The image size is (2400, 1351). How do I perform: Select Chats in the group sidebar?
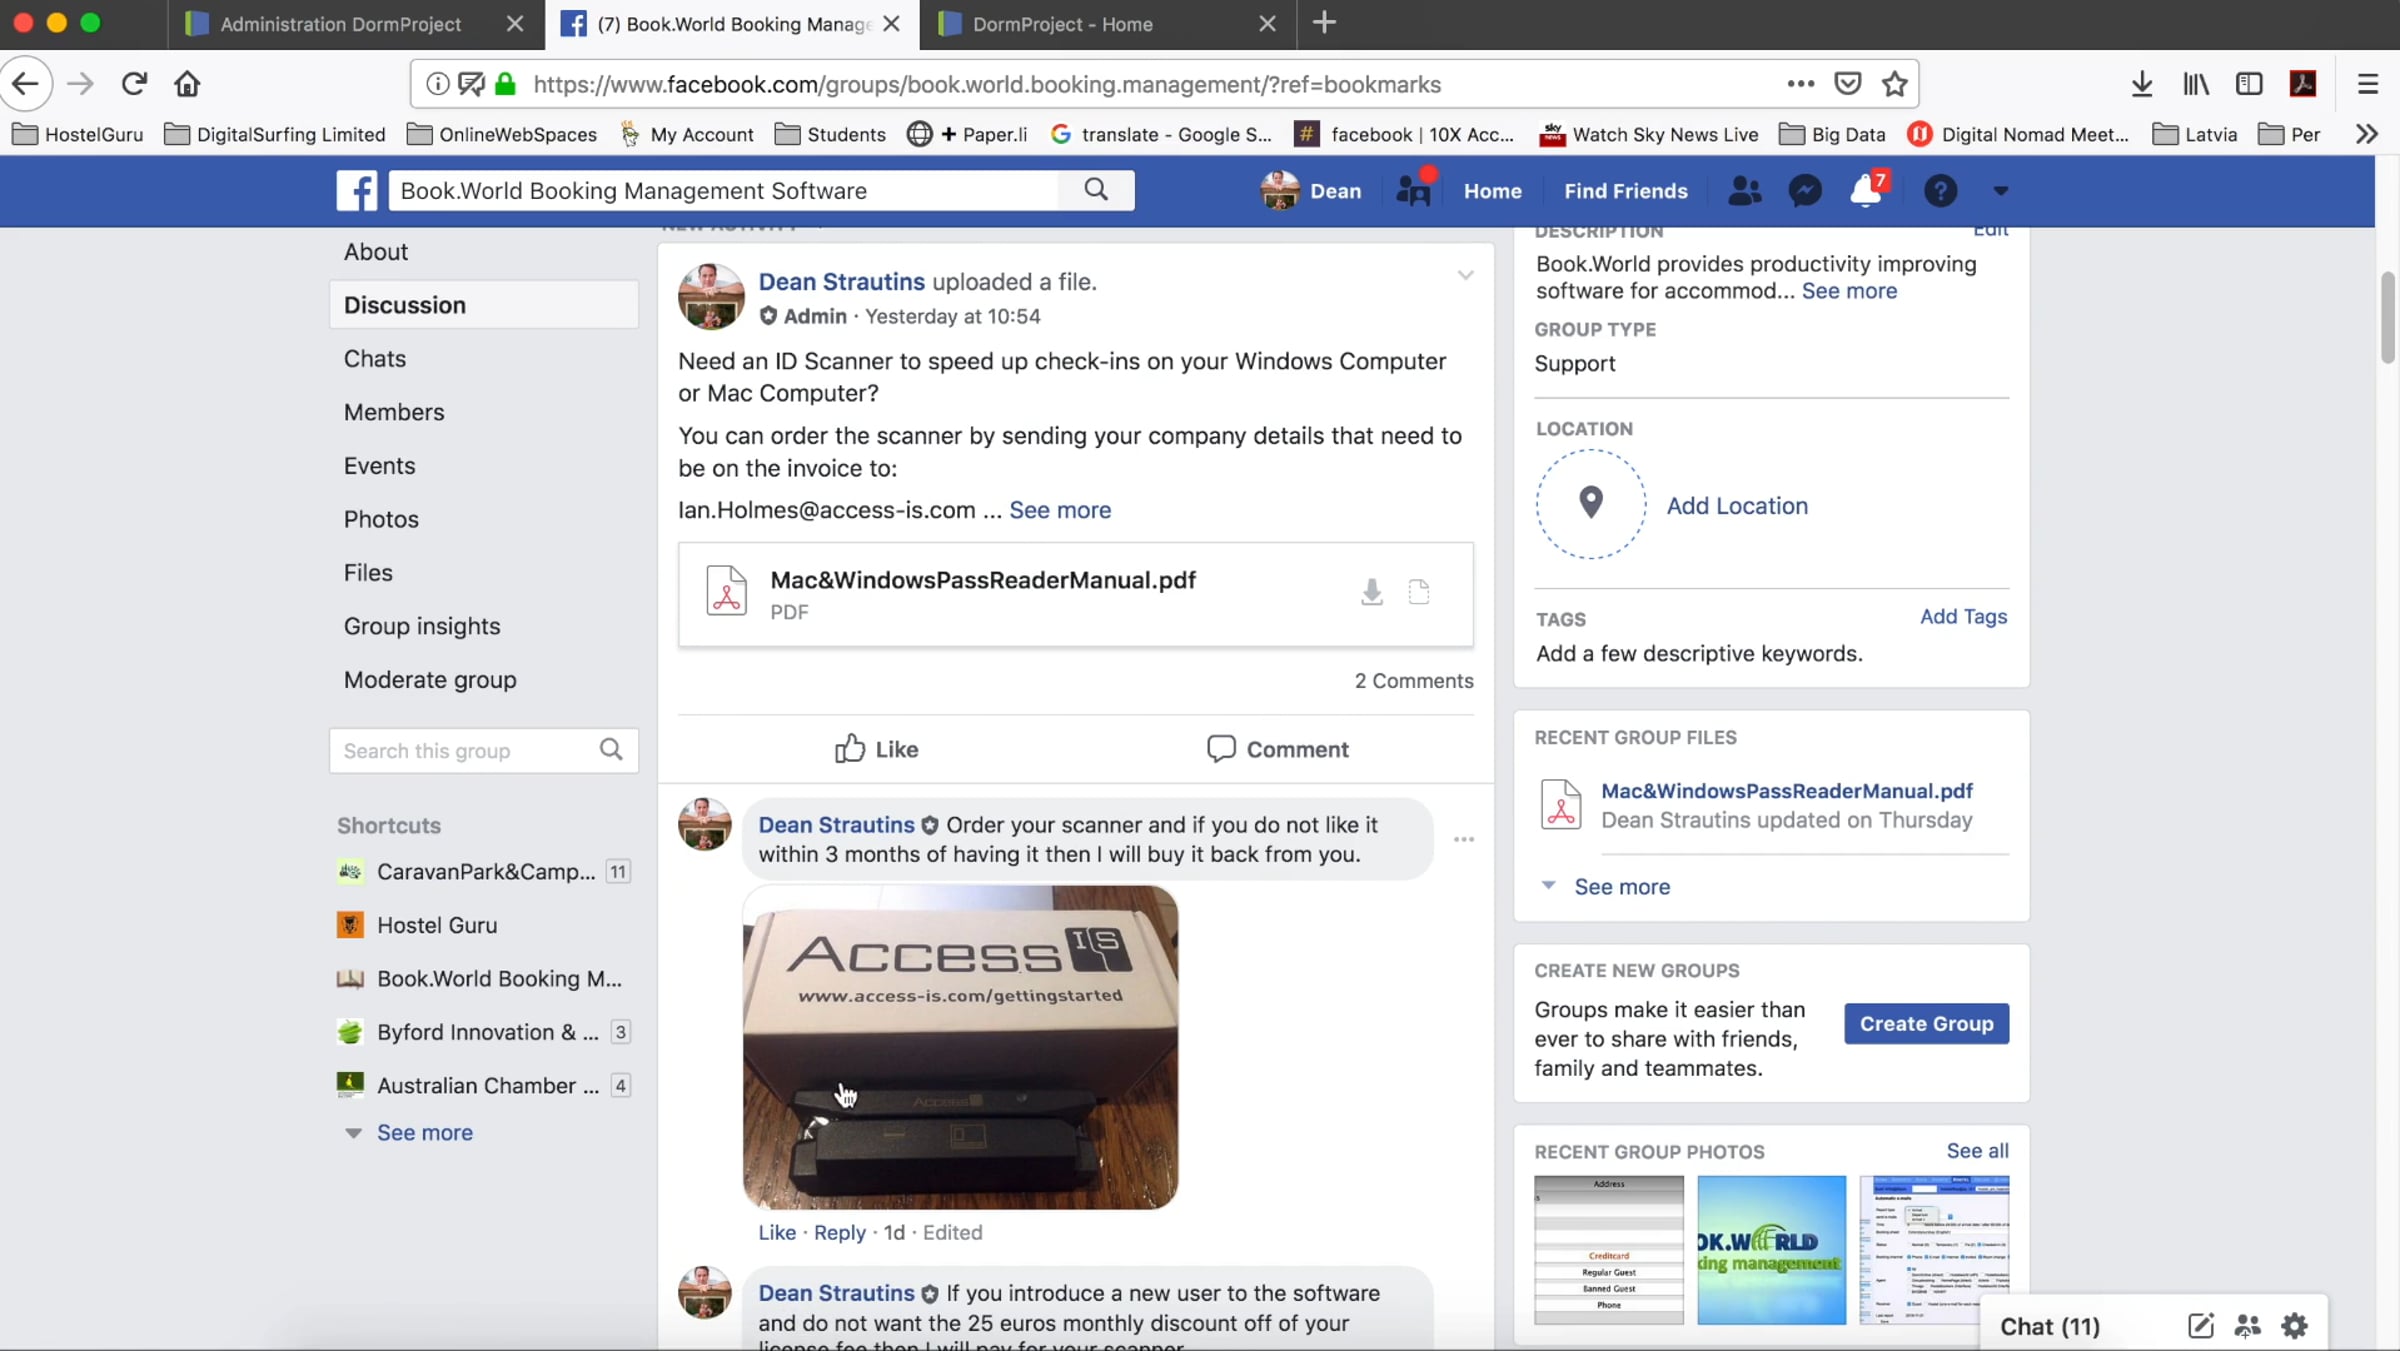point(375,358)
